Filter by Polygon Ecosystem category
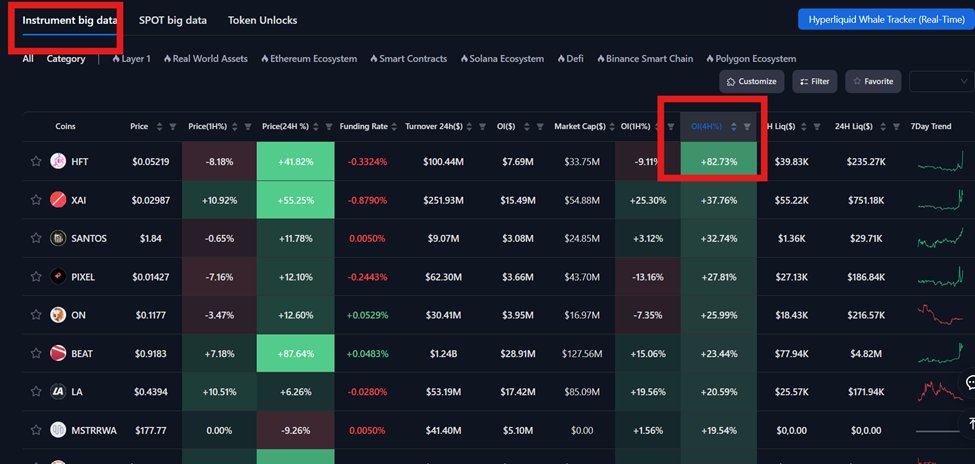Viewport: 975px width, 464px height. click(x=751, y=58)
